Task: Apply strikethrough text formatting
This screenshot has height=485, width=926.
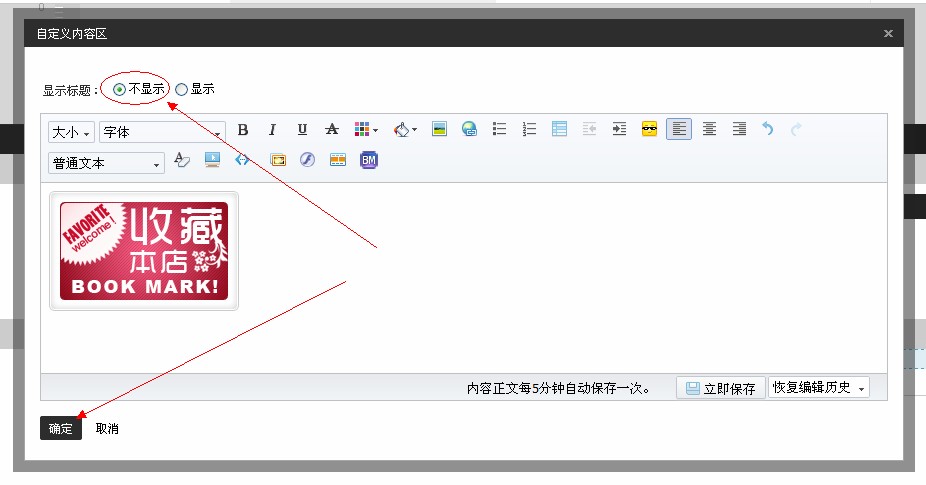Action: (x=332, y=130)
